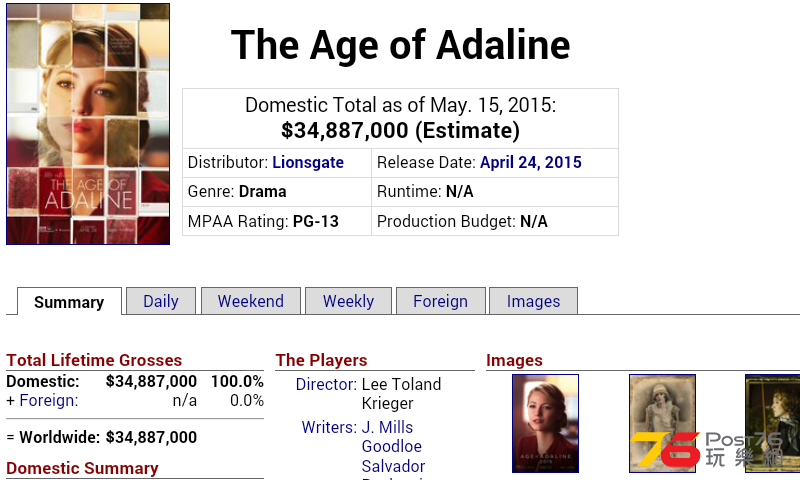Open the Daily tab
Screen dimensions: 800x480
161,301
